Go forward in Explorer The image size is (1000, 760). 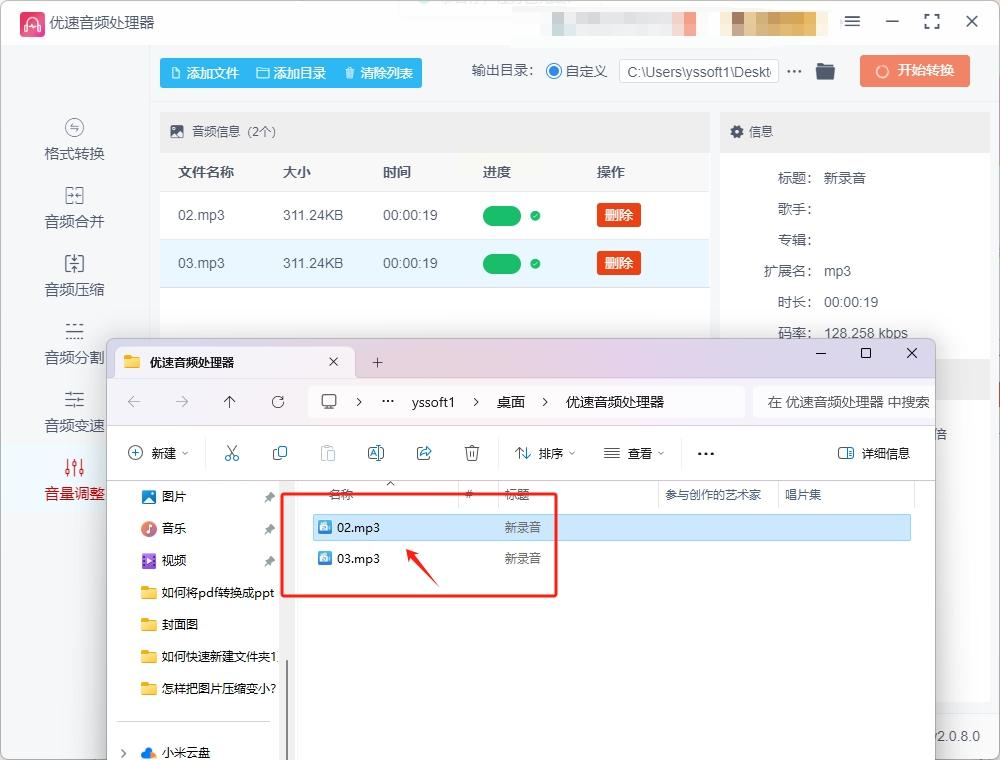[182, 402]
